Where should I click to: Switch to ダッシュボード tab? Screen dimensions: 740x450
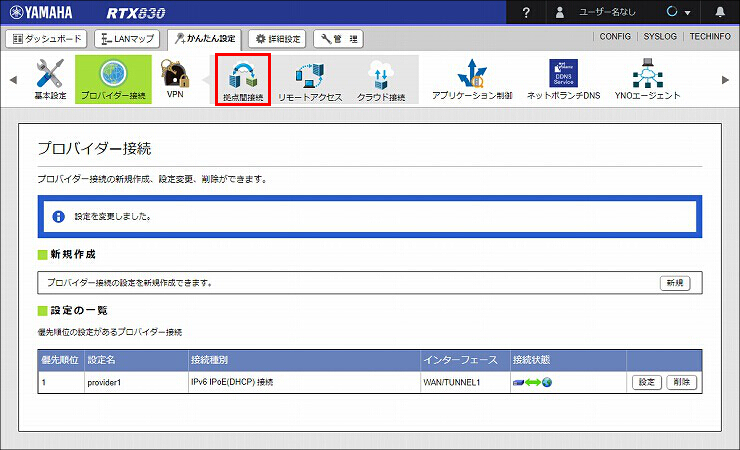[x=46, y=39]
